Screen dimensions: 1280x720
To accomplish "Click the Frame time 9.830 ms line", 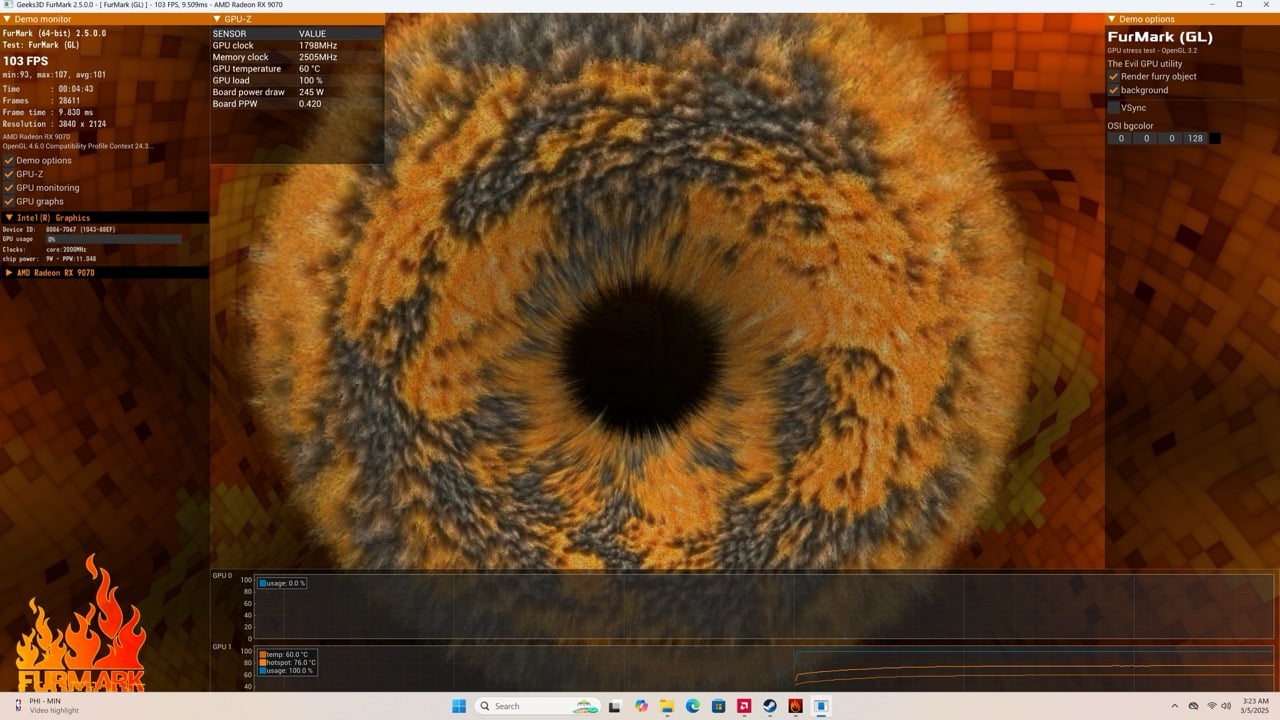I will [48, 112].
